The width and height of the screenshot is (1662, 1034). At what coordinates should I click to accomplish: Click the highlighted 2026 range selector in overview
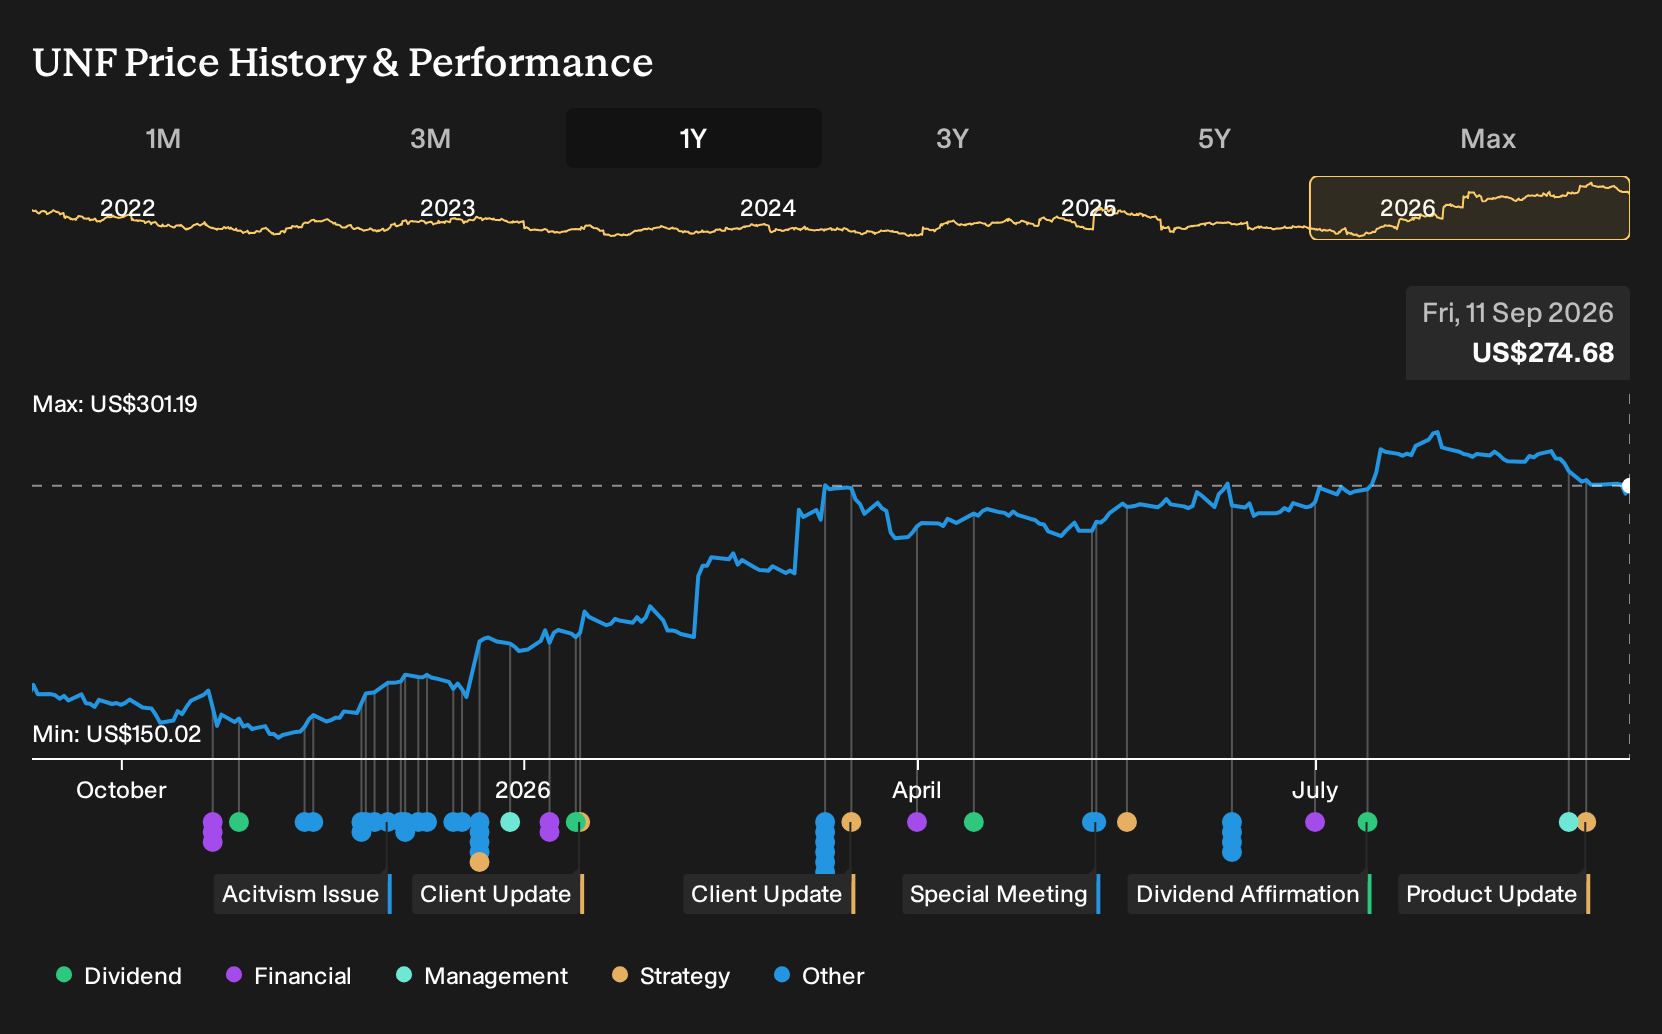[x=1469, y=208]
